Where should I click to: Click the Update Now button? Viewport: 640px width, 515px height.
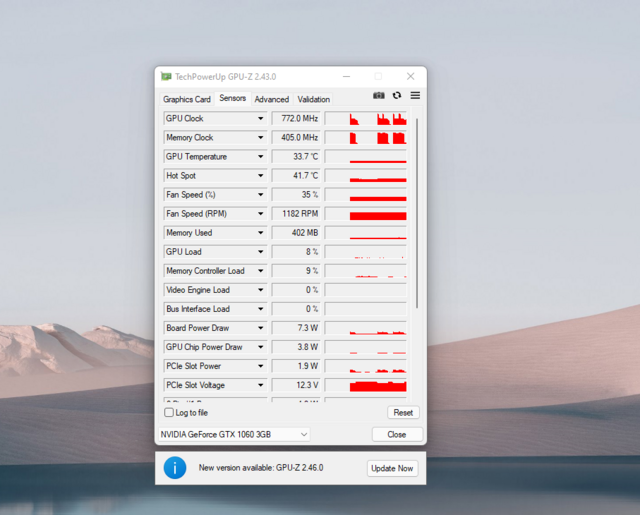point(392,468)
